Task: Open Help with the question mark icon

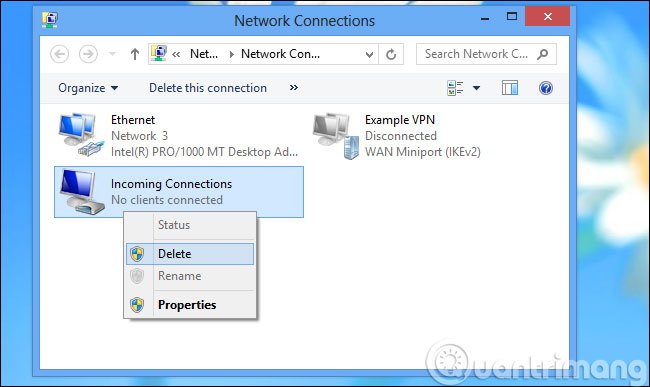Action: tap(546, 88)
